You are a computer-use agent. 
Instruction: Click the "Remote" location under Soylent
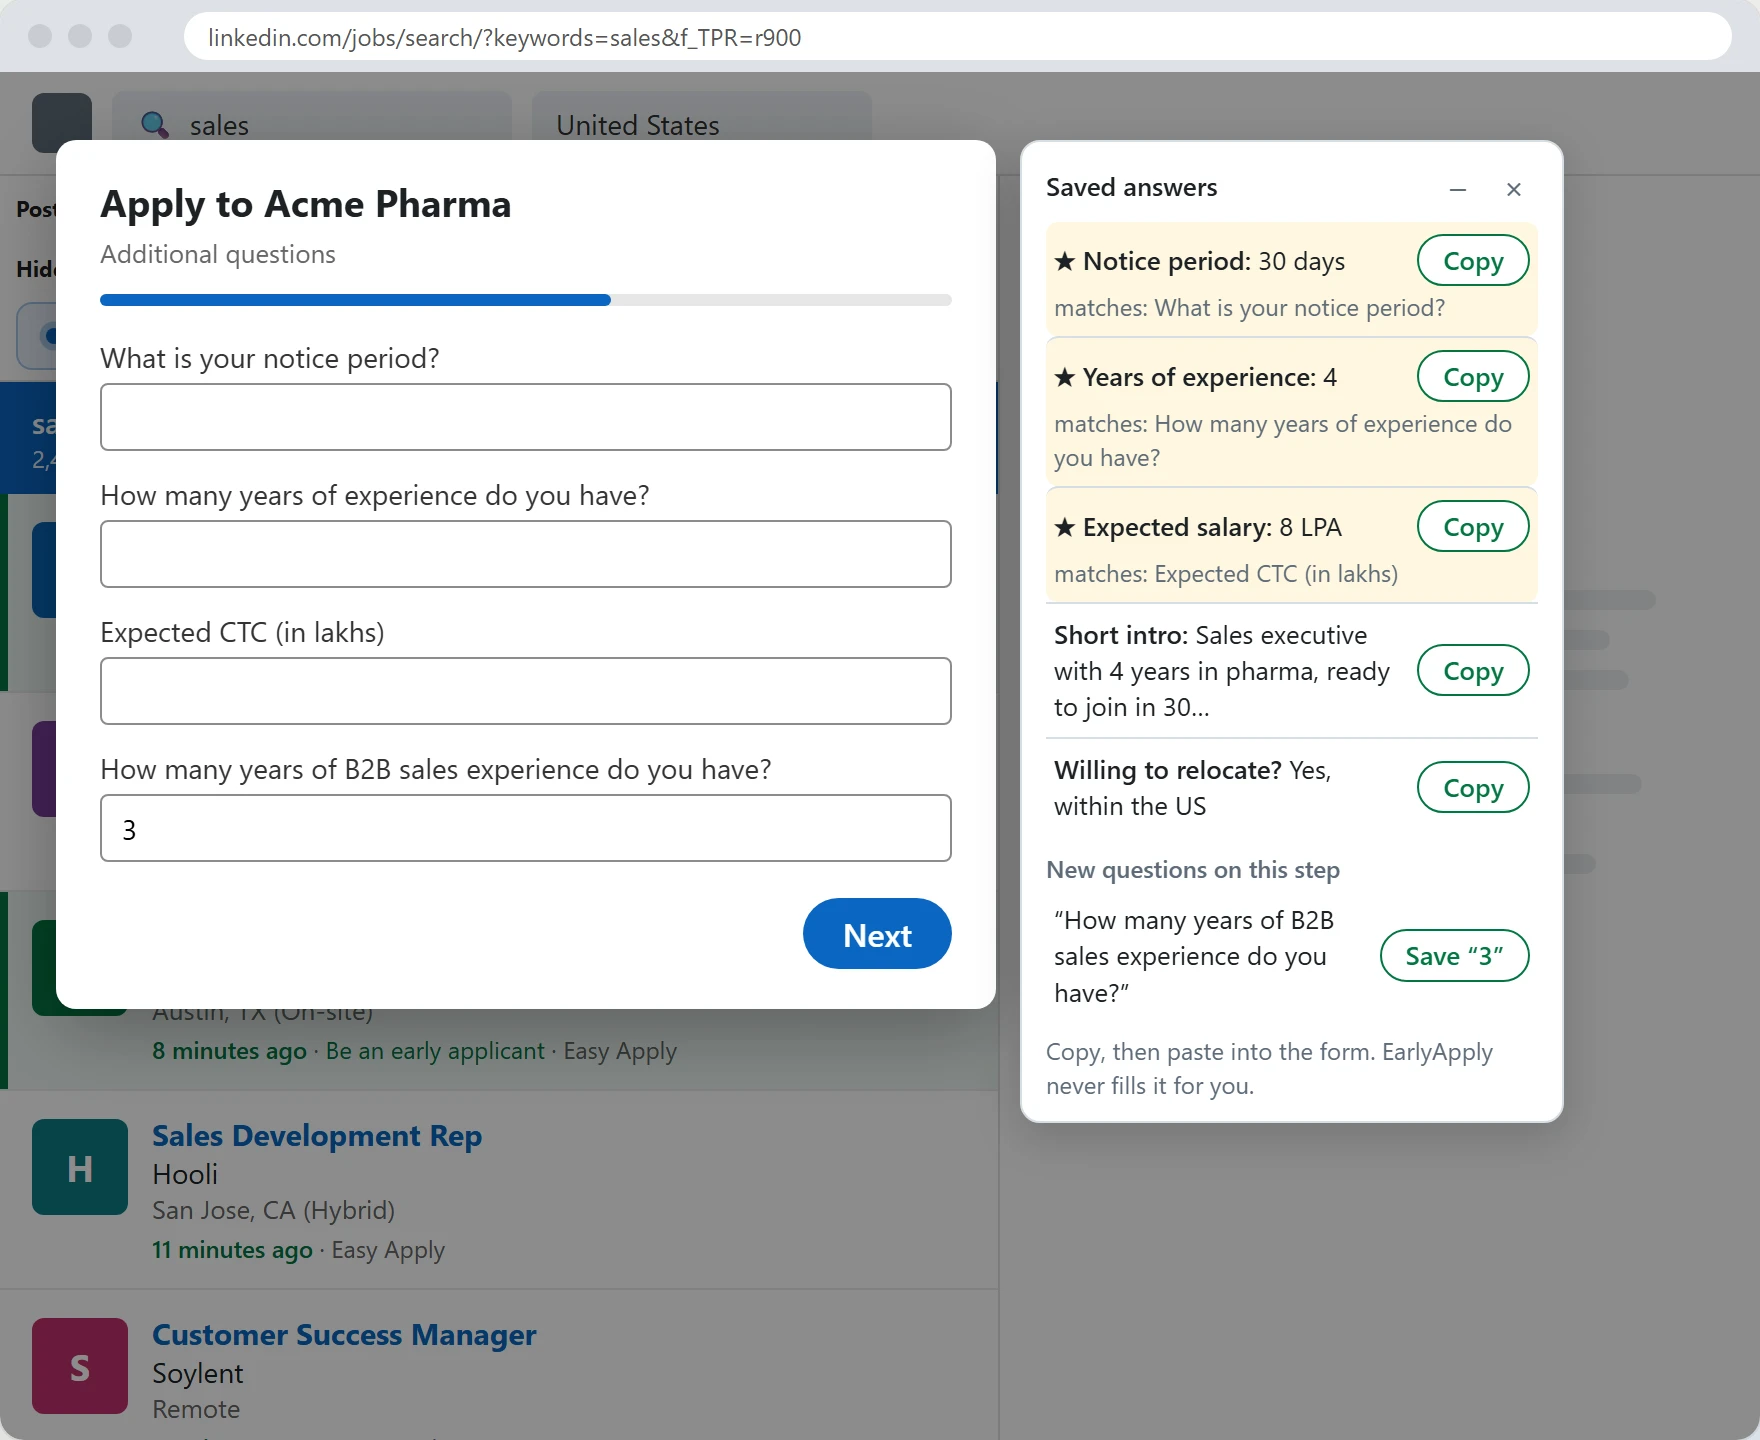(x=196, y=1409)
